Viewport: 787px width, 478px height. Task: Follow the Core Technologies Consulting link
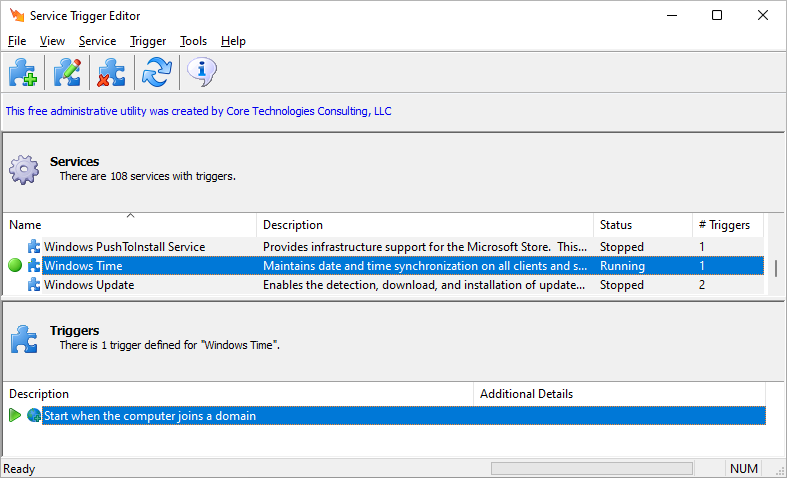click(198, 111)
